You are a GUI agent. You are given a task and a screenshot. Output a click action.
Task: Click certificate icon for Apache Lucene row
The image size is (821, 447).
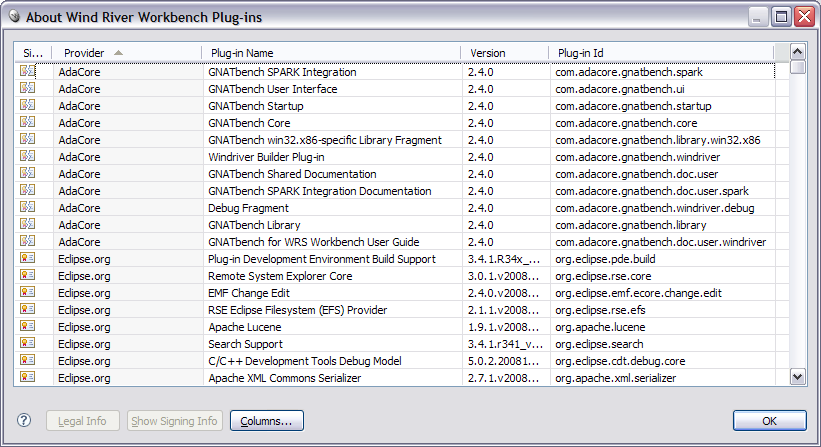pyautogui.click(x=28, y=326)
